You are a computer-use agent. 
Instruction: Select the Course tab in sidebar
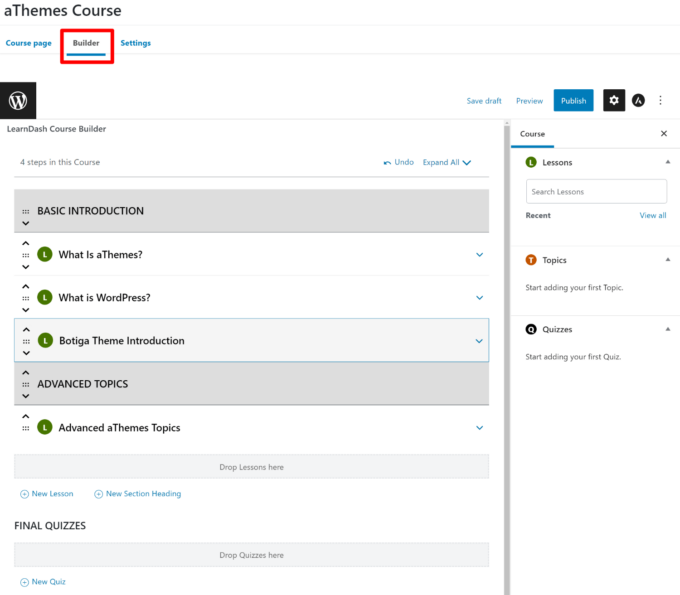pyautogui.click(x=533, y=134)
